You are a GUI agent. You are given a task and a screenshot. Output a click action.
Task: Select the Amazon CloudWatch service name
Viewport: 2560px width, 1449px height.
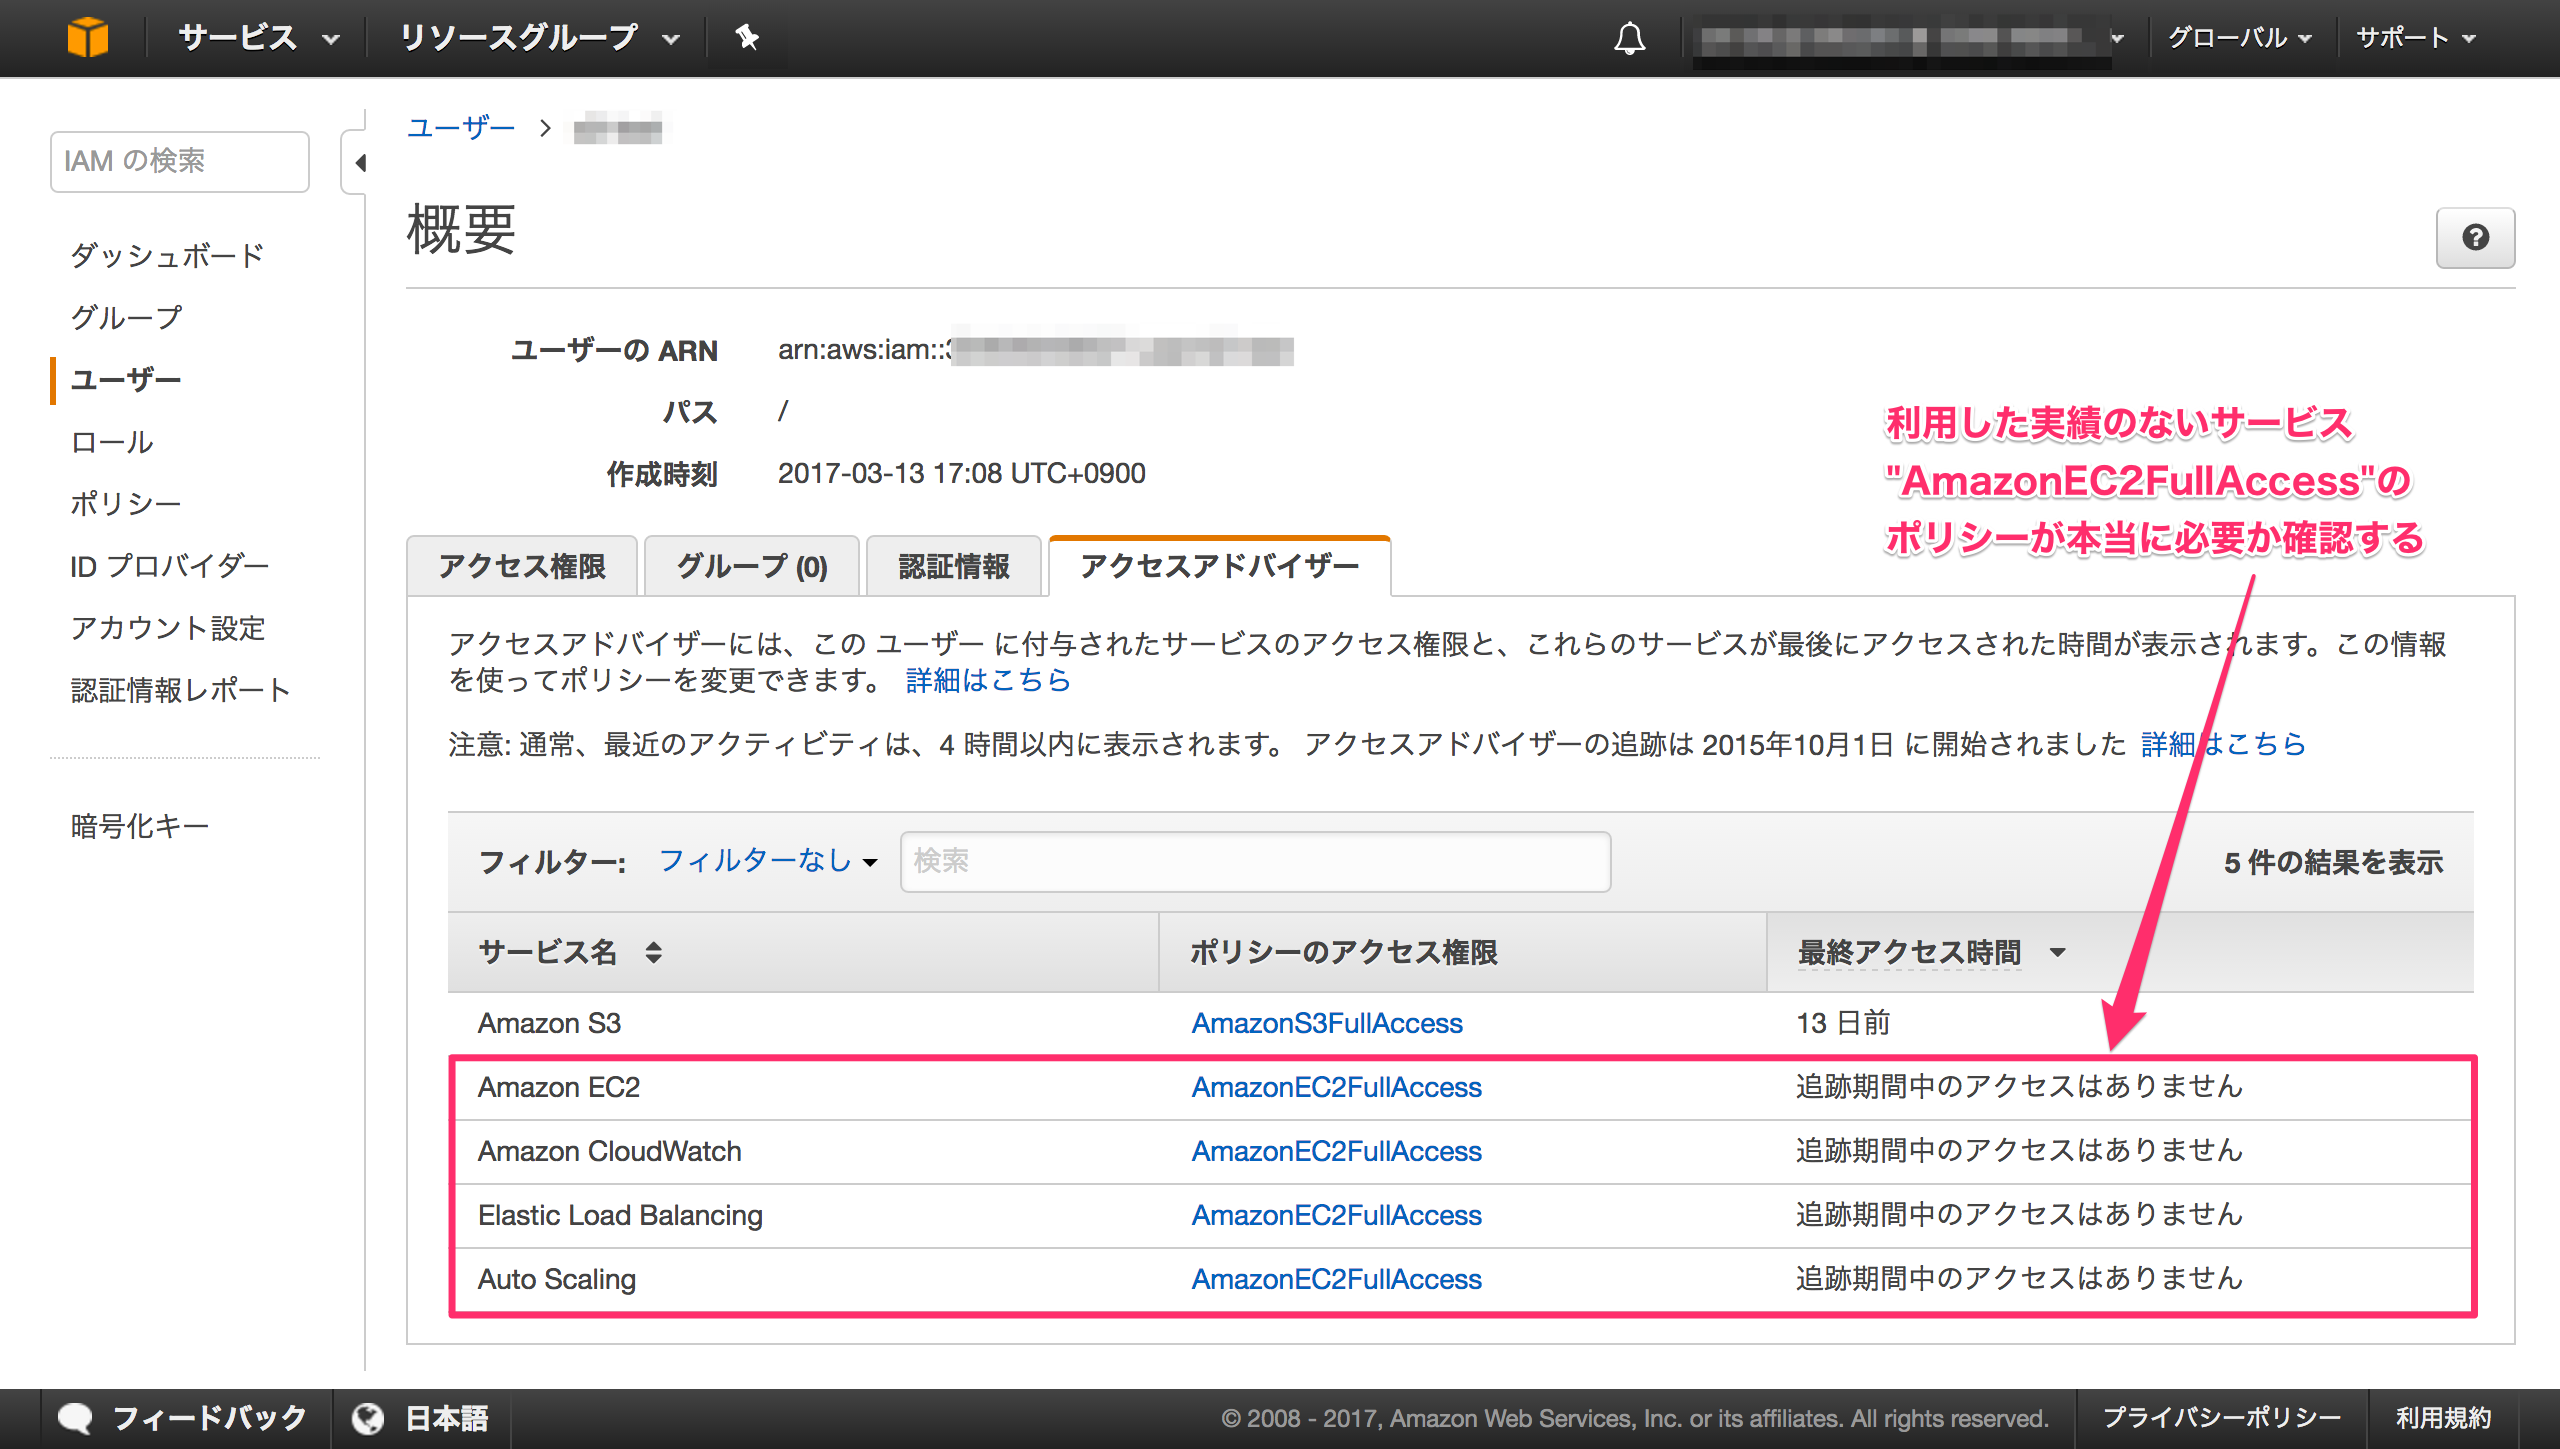pyautogui.click(x=610, y=1151)
